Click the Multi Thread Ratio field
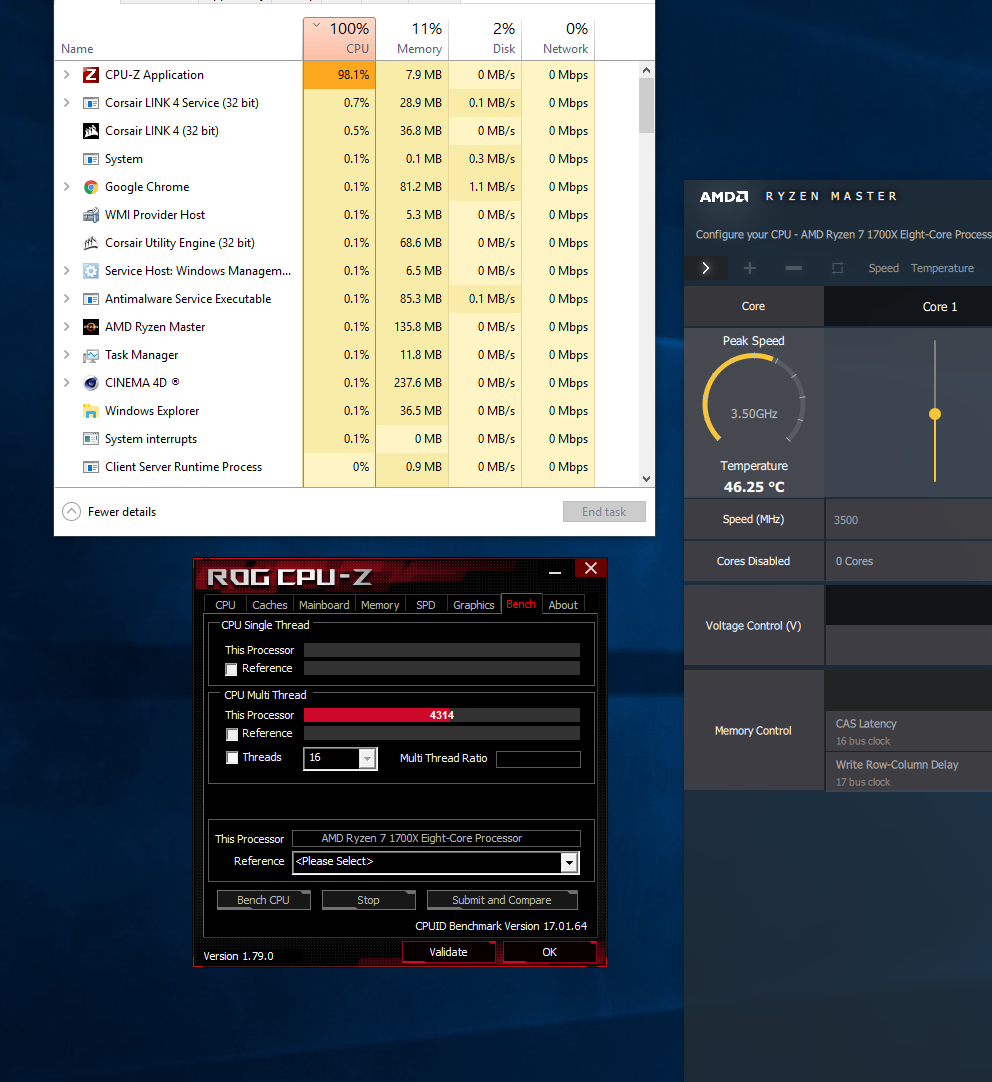This screenshot has height=1082, width=992. tap(538, 759)
